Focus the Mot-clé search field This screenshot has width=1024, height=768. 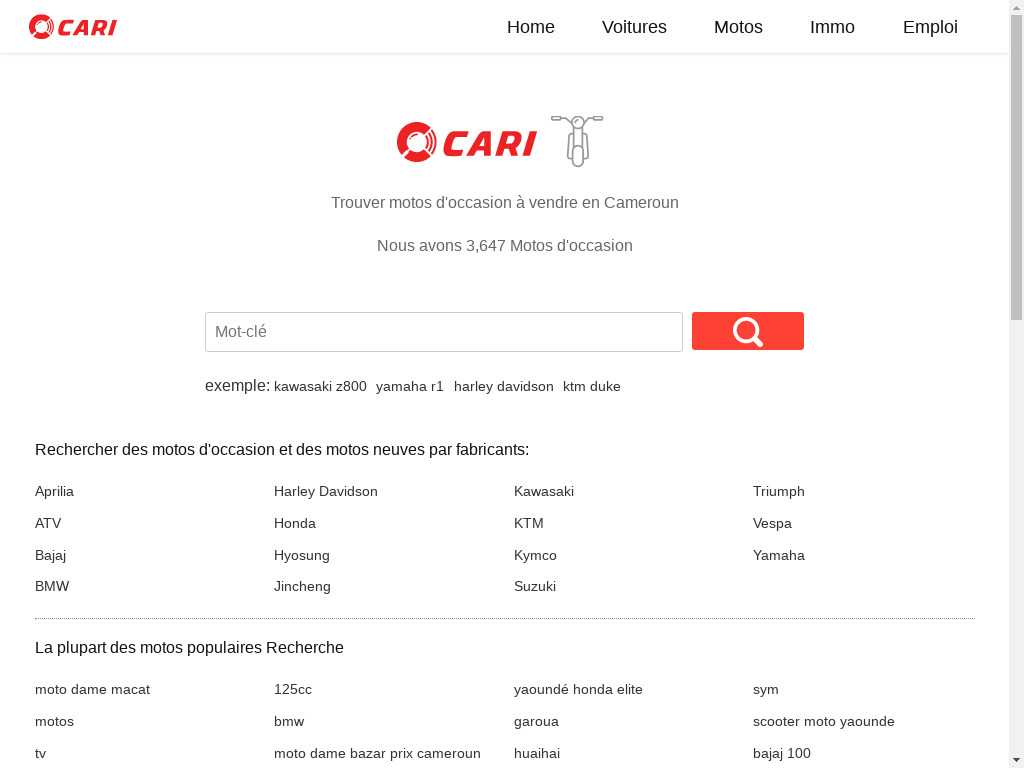(x=444, y=332)
